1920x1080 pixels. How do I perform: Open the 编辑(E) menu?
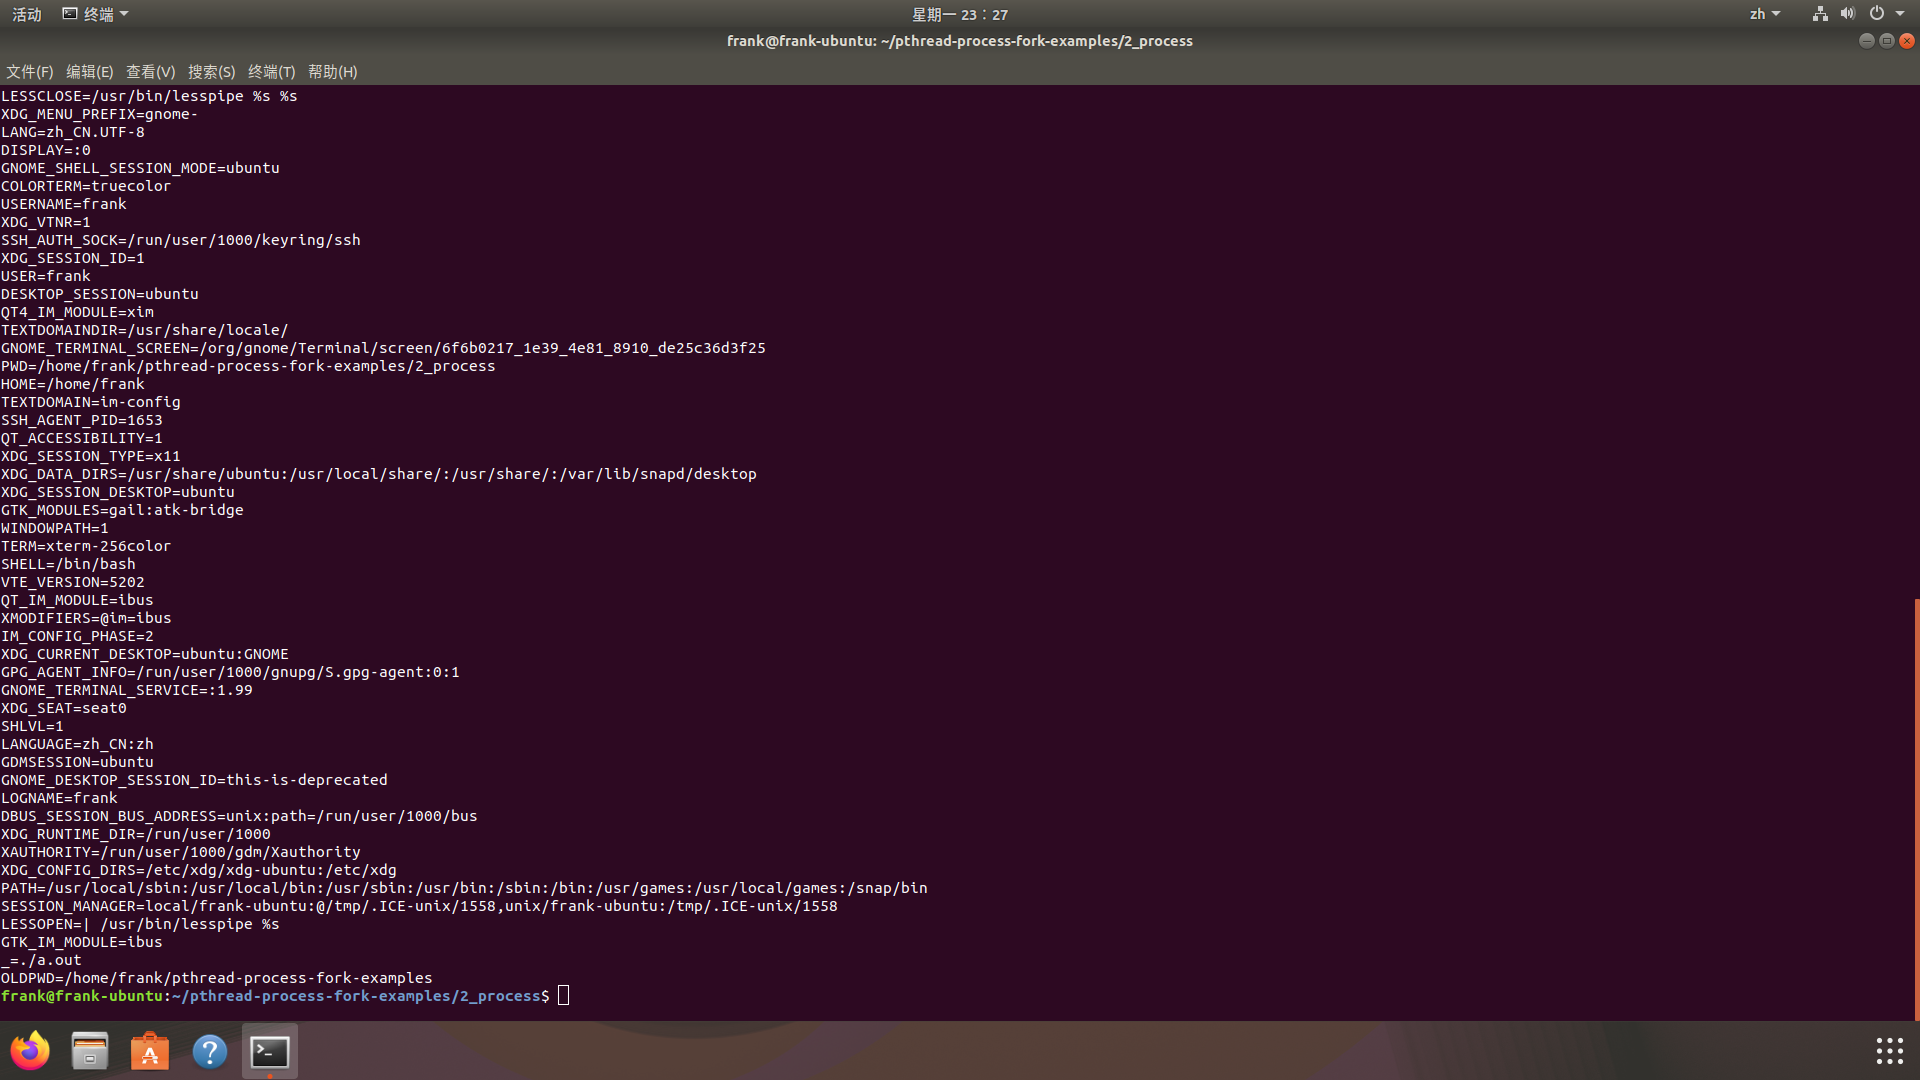(89, 72)
